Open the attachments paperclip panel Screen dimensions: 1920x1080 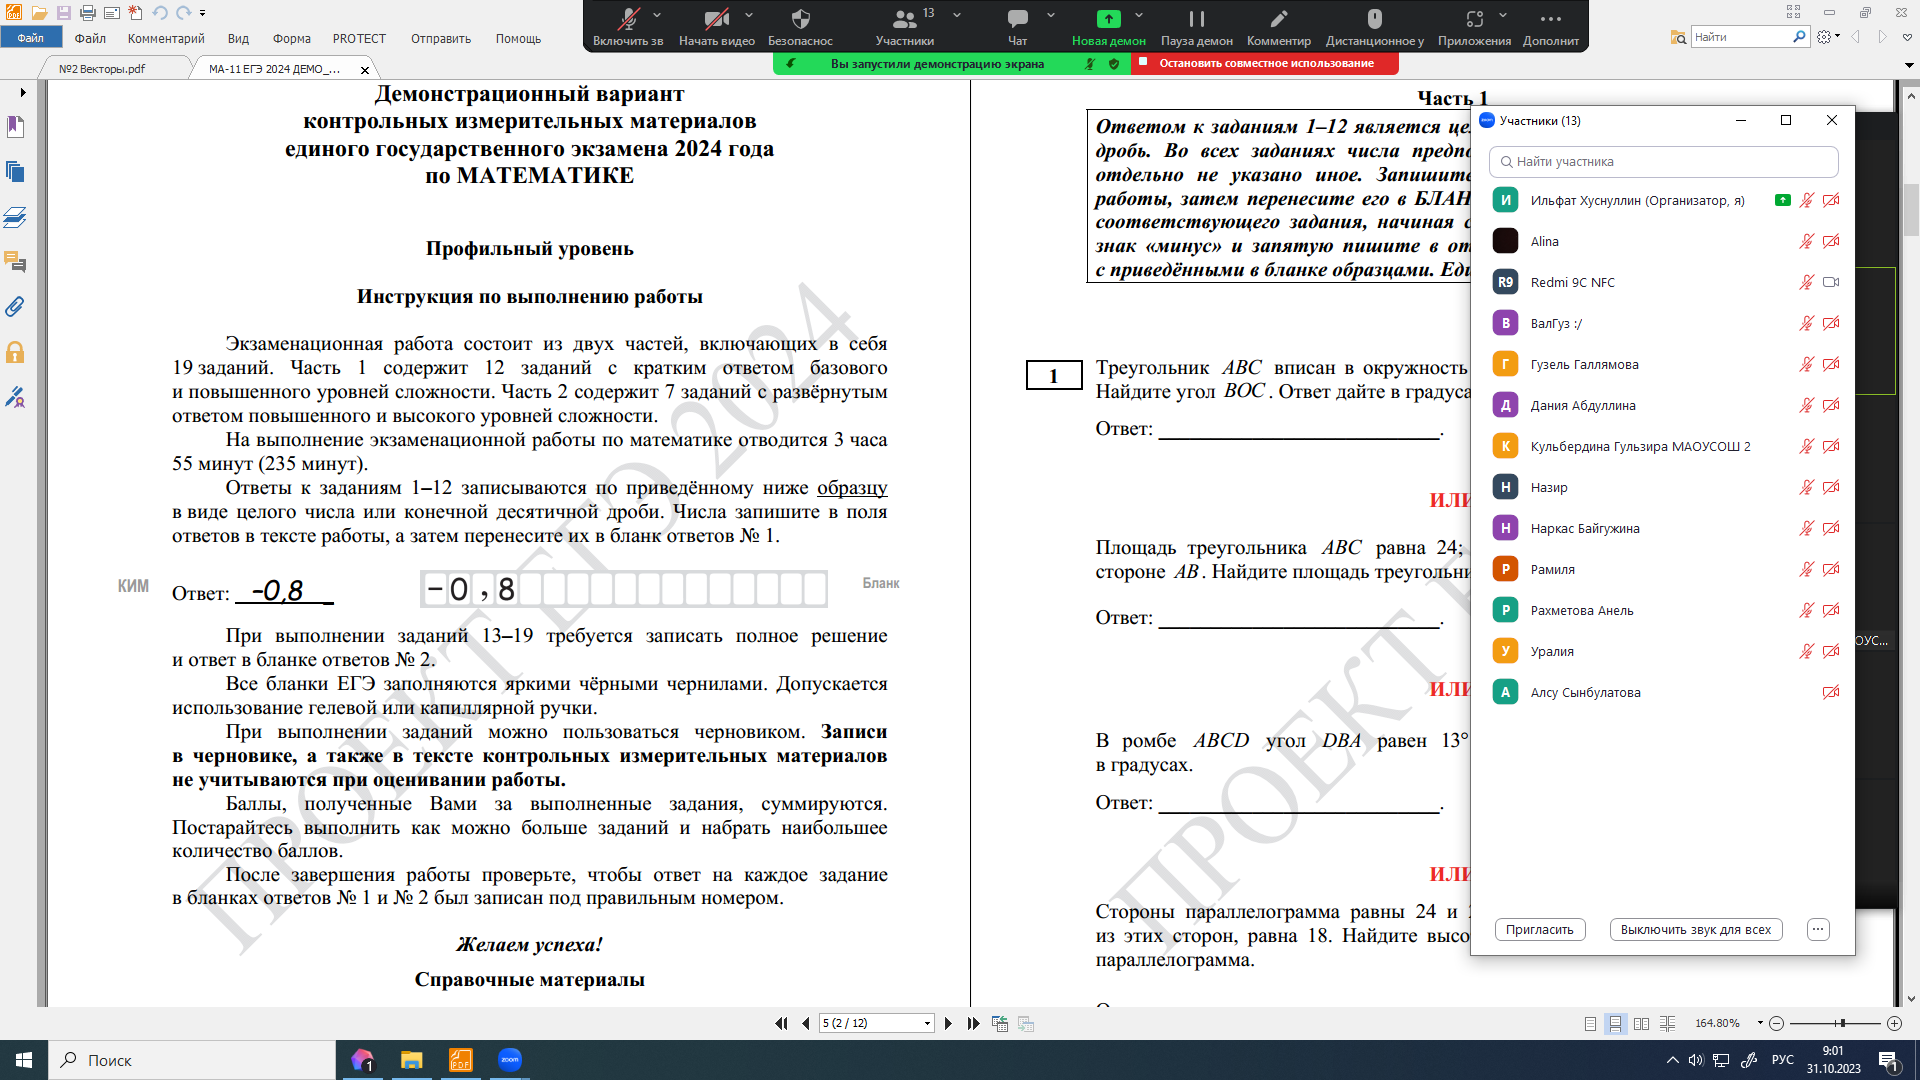(x=15, y=307)
